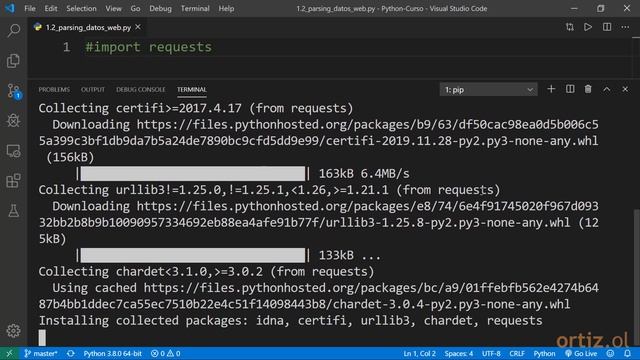Open the Manage gear menu
640x360 pixels.
13,330
